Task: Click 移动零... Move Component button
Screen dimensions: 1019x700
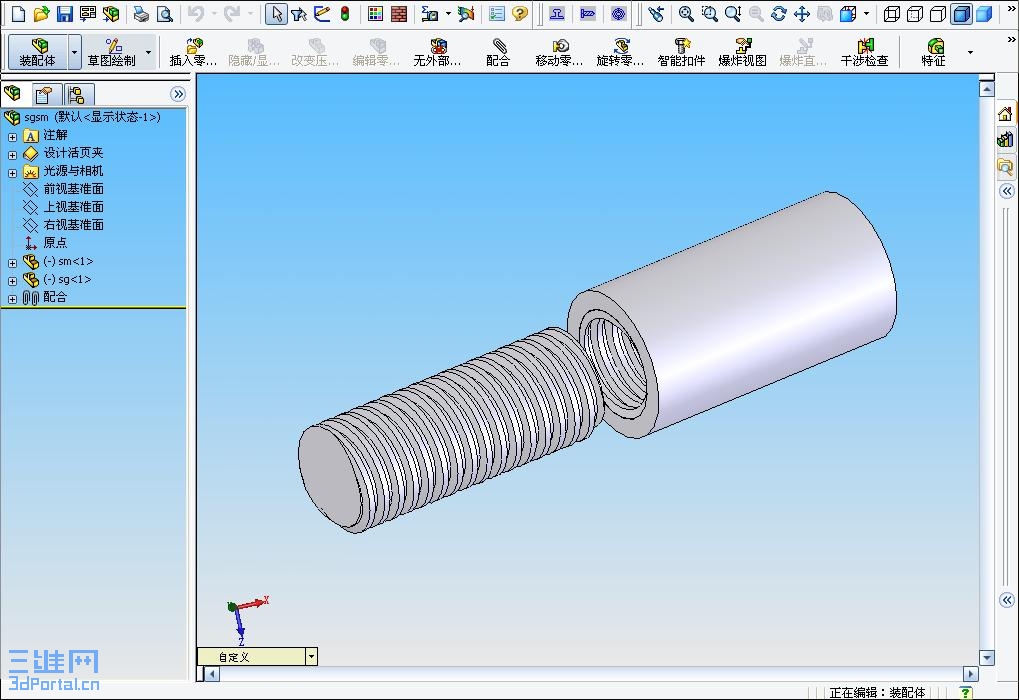Action: coord(560,52)
